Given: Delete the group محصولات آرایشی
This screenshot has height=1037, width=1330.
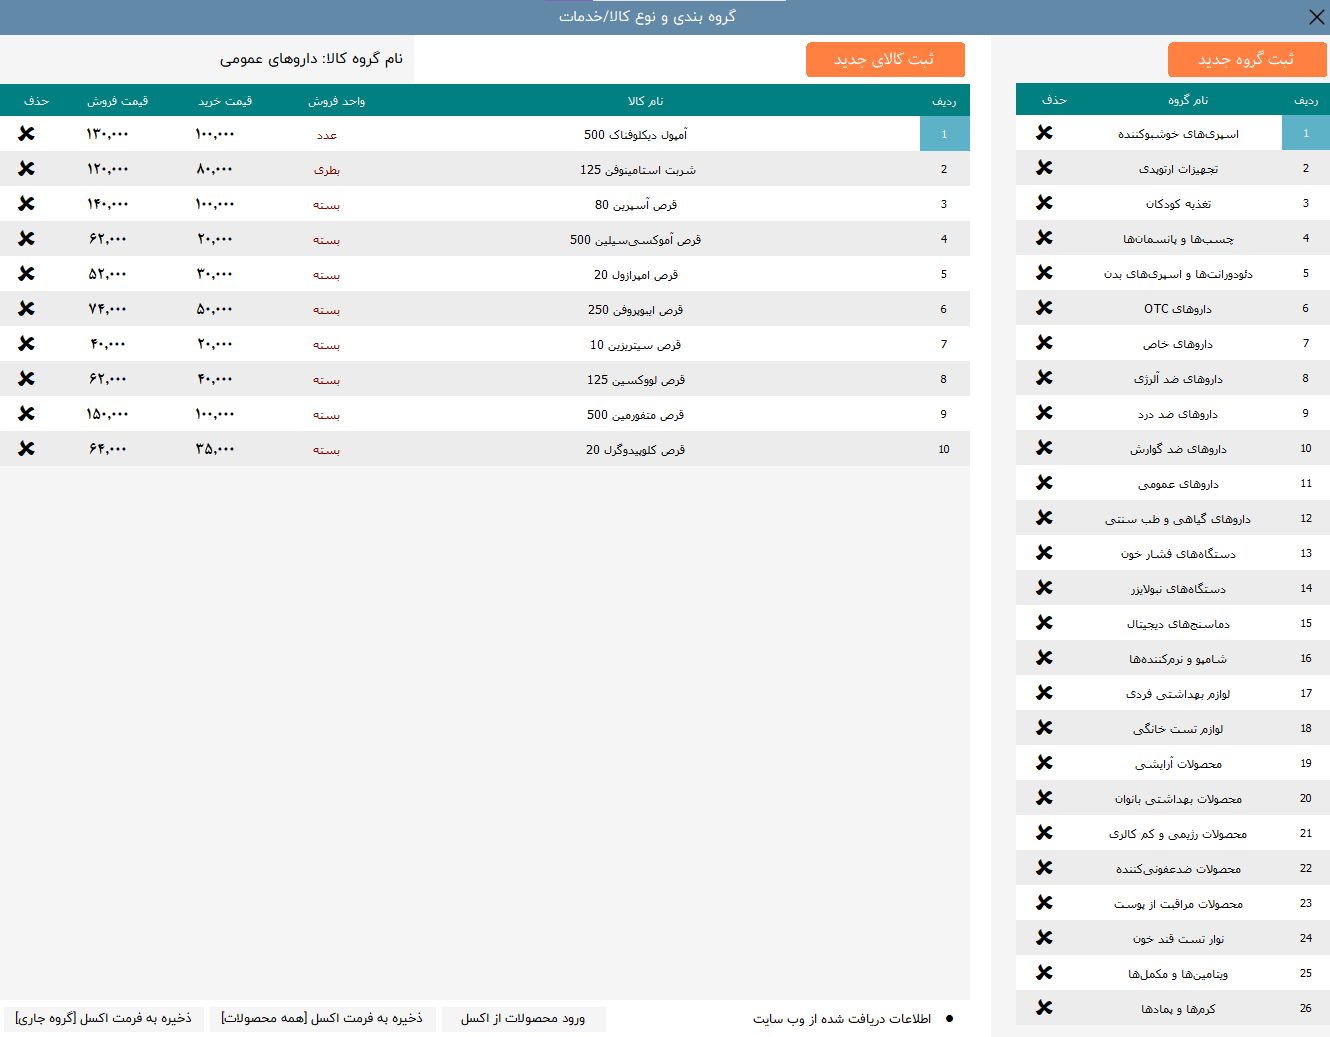Looking at the screenshot, I should pos(1044,763).
